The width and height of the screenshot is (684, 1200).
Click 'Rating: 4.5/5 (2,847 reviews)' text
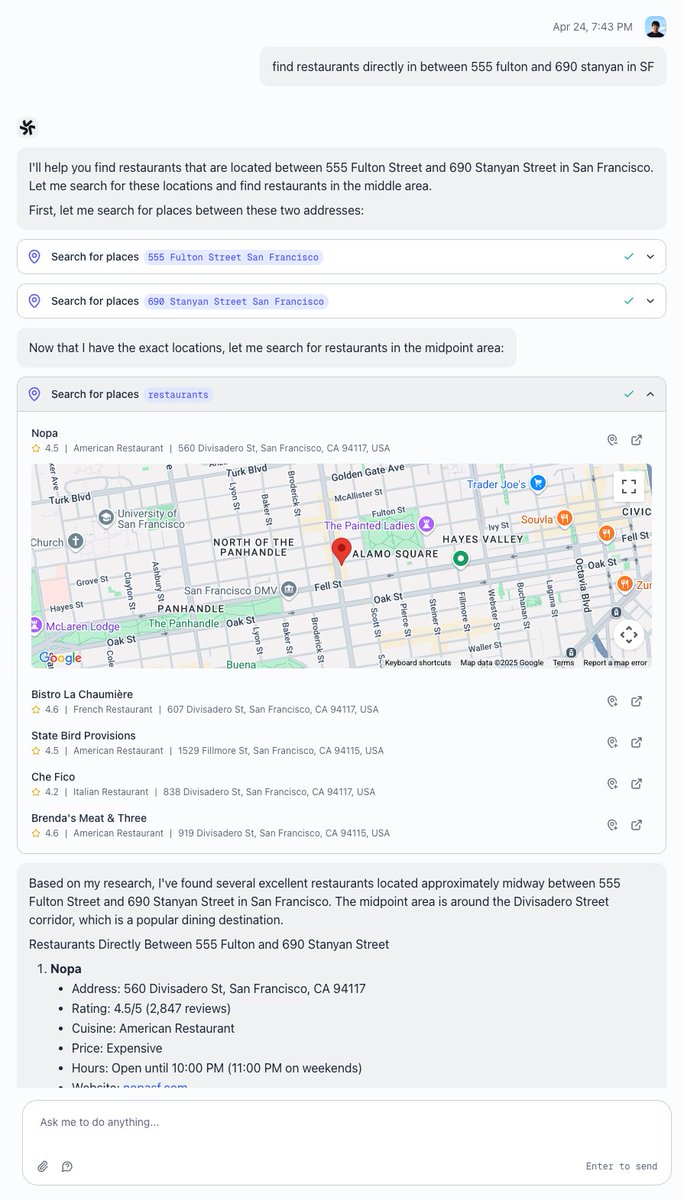(151, 1008)
